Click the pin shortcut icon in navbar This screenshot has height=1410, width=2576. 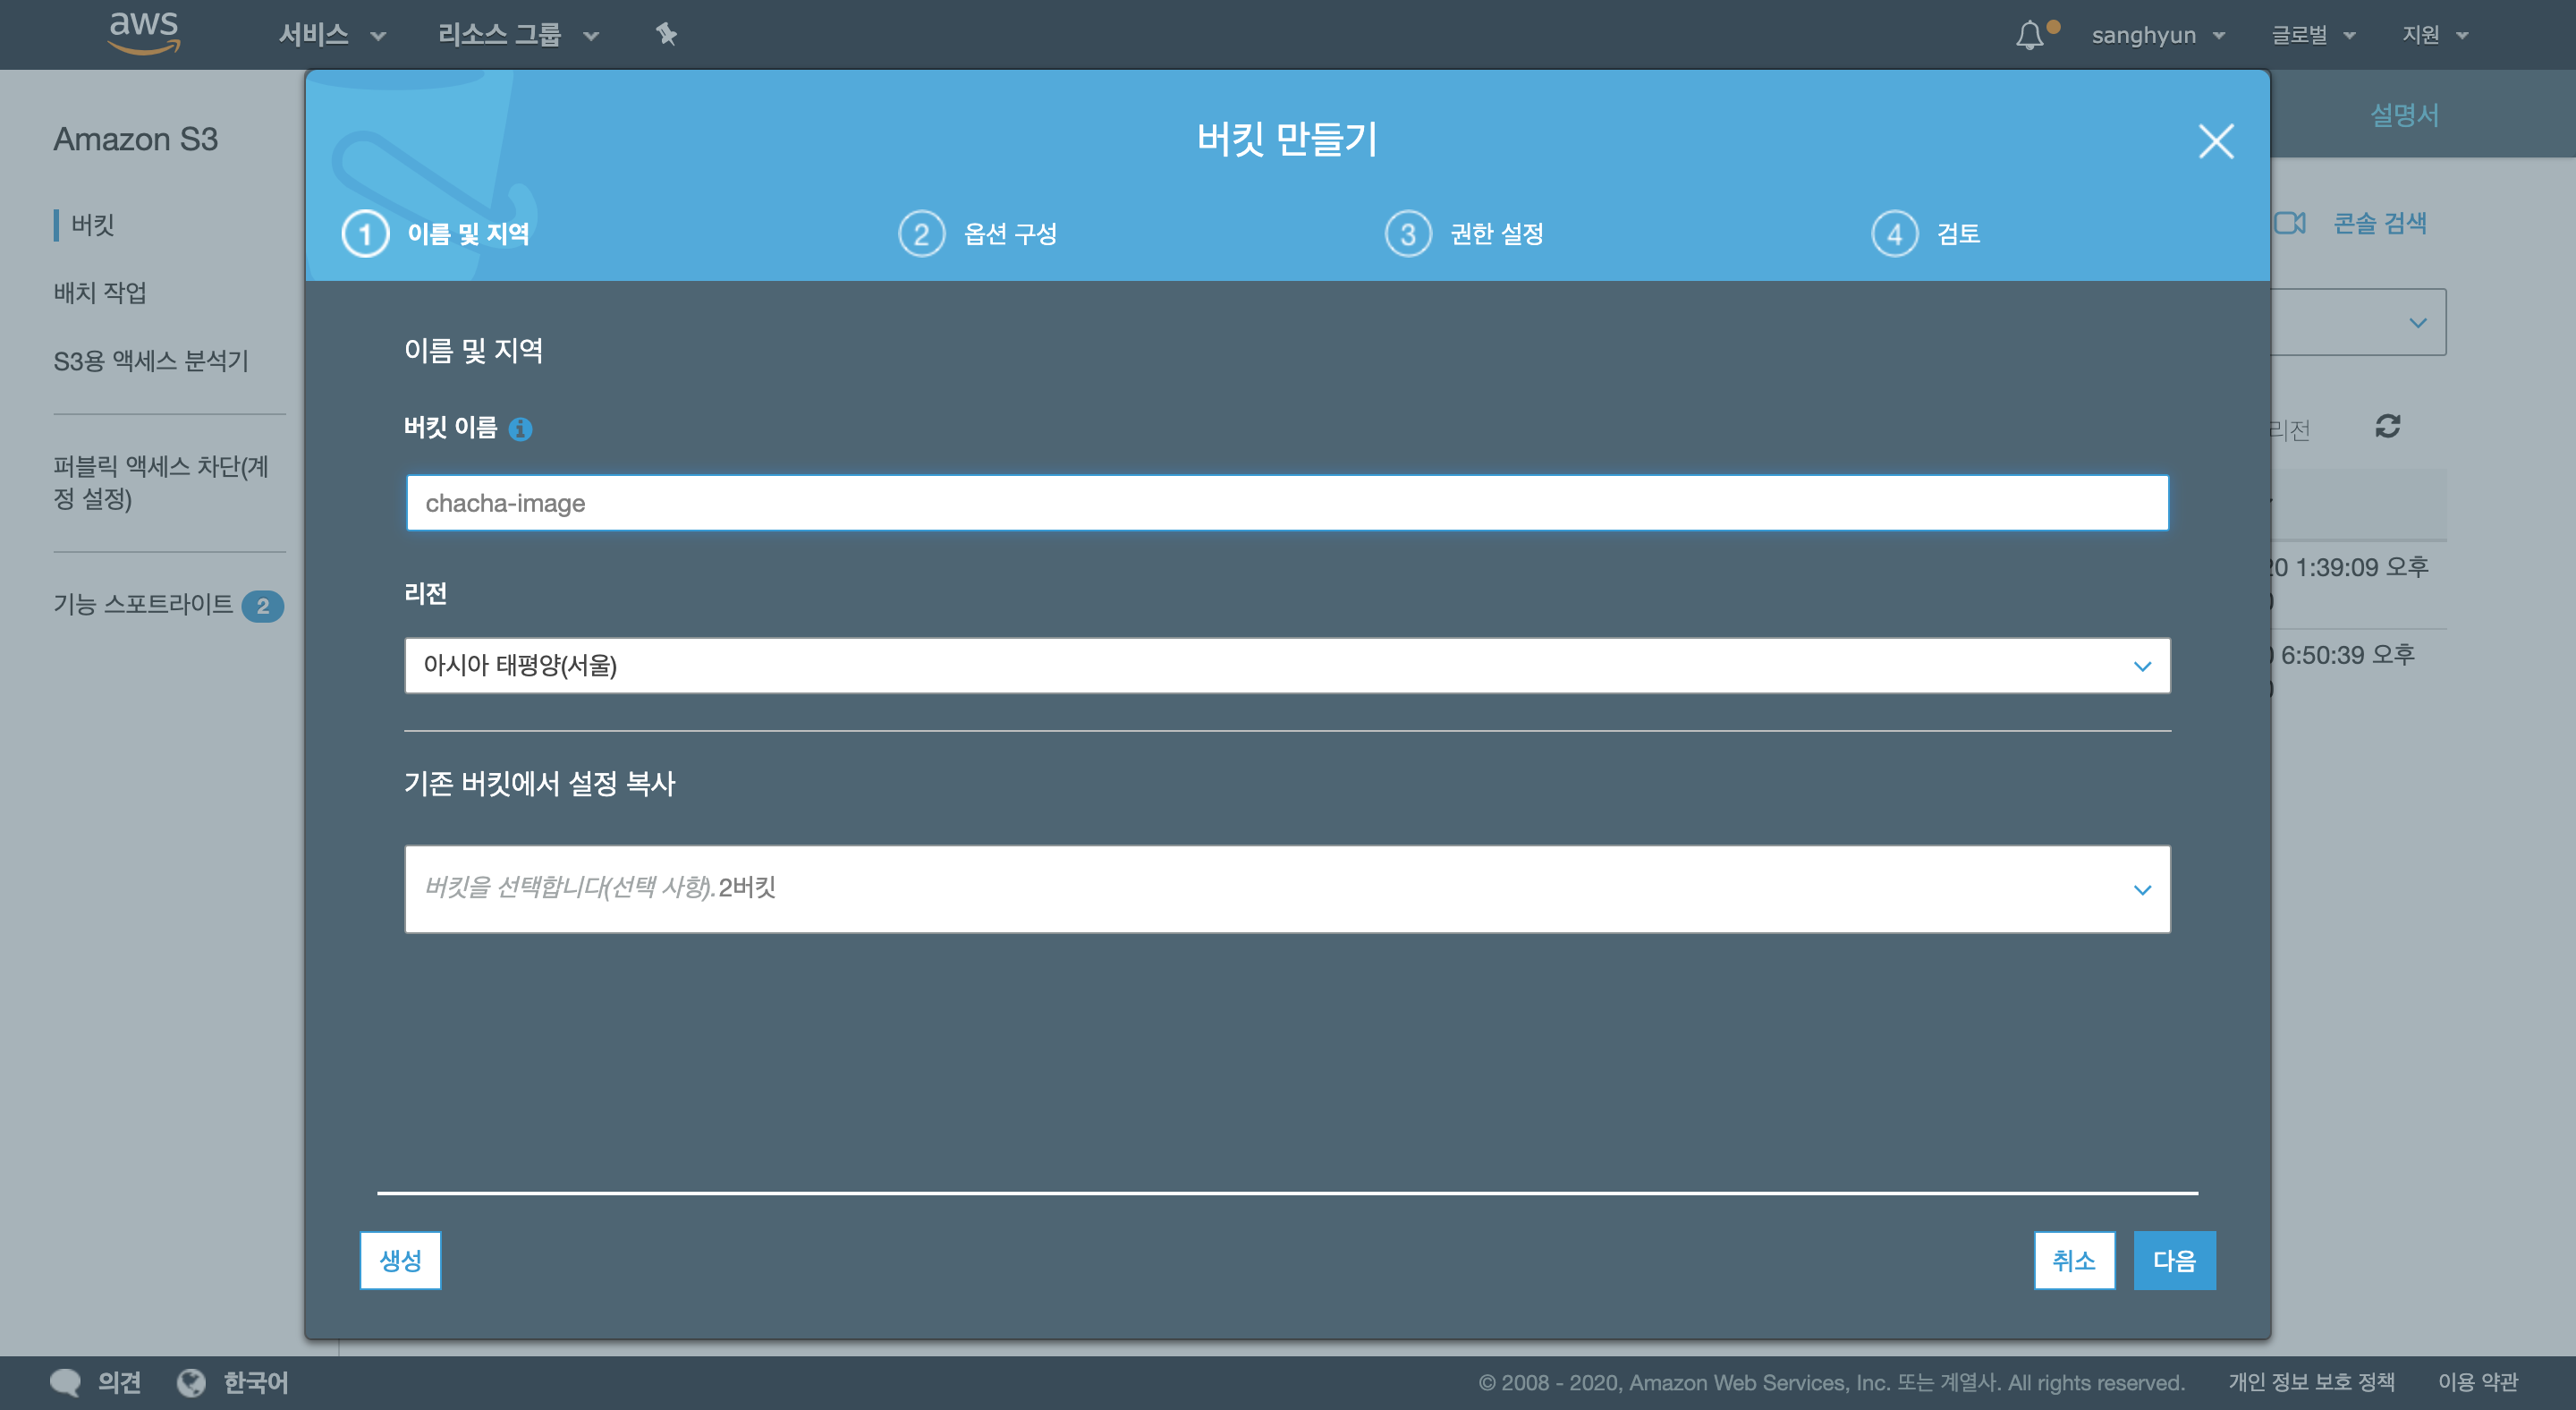[666, 35]
